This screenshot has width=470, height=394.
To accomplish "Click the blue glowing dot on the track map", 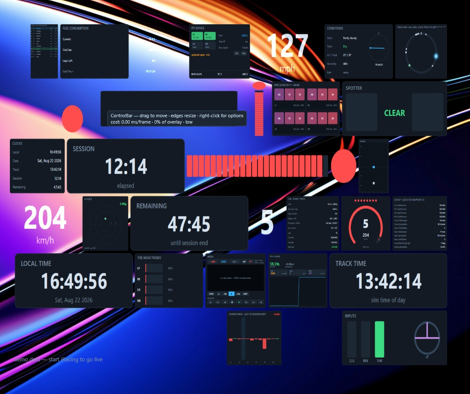I will [436, 56].
